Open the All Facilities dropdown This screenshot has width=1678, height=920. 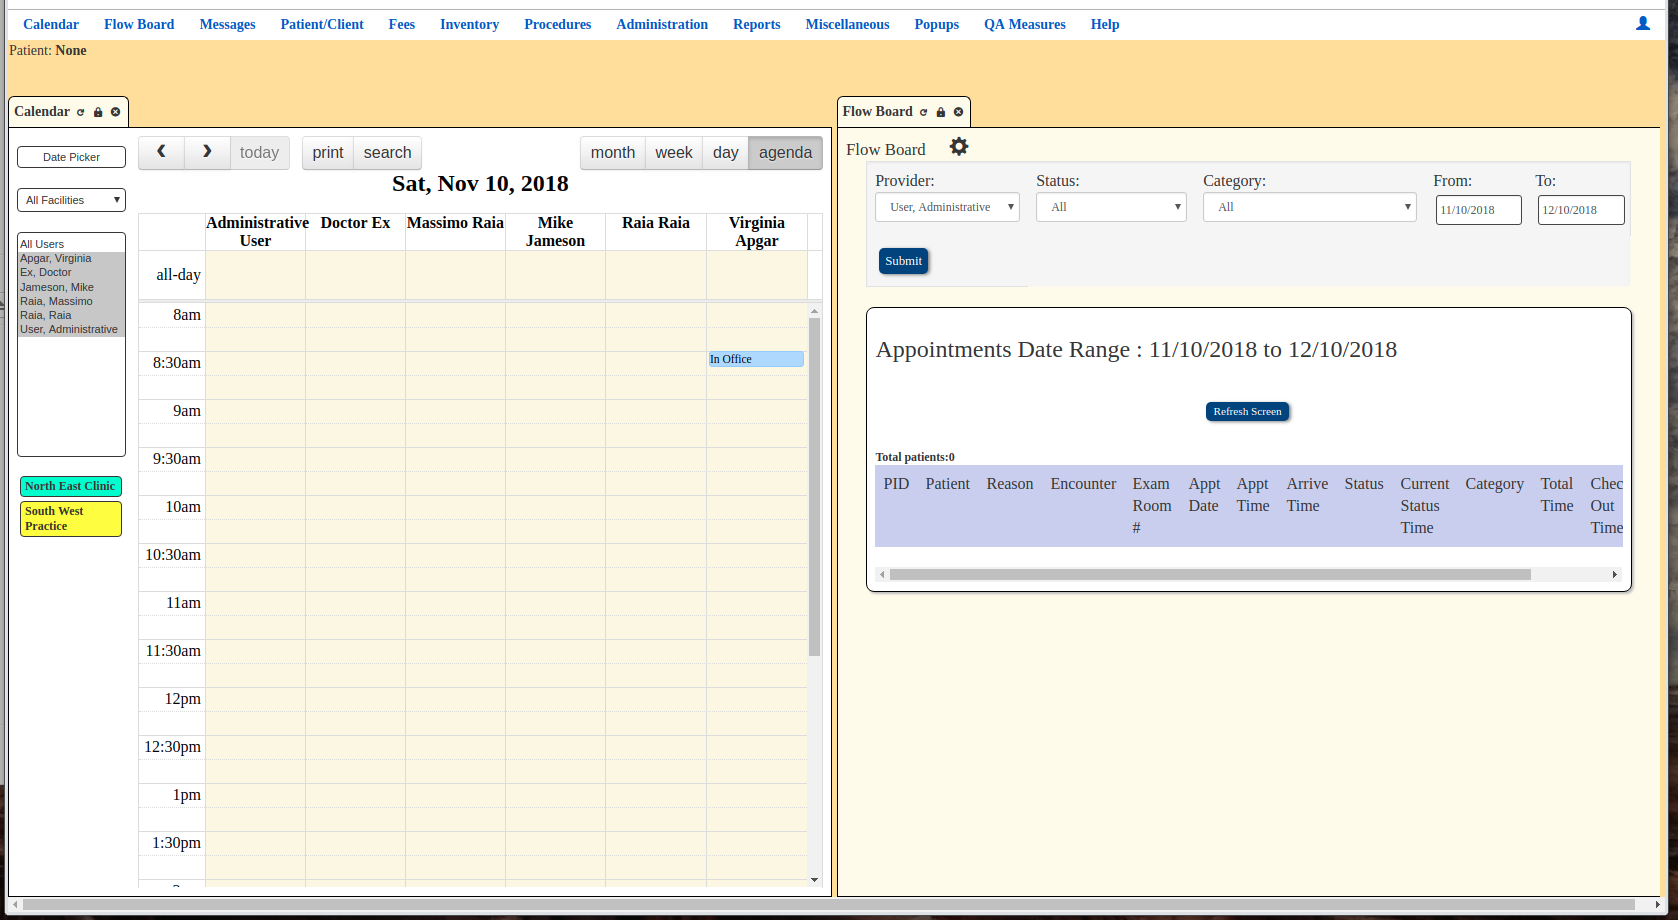(71, 200)
